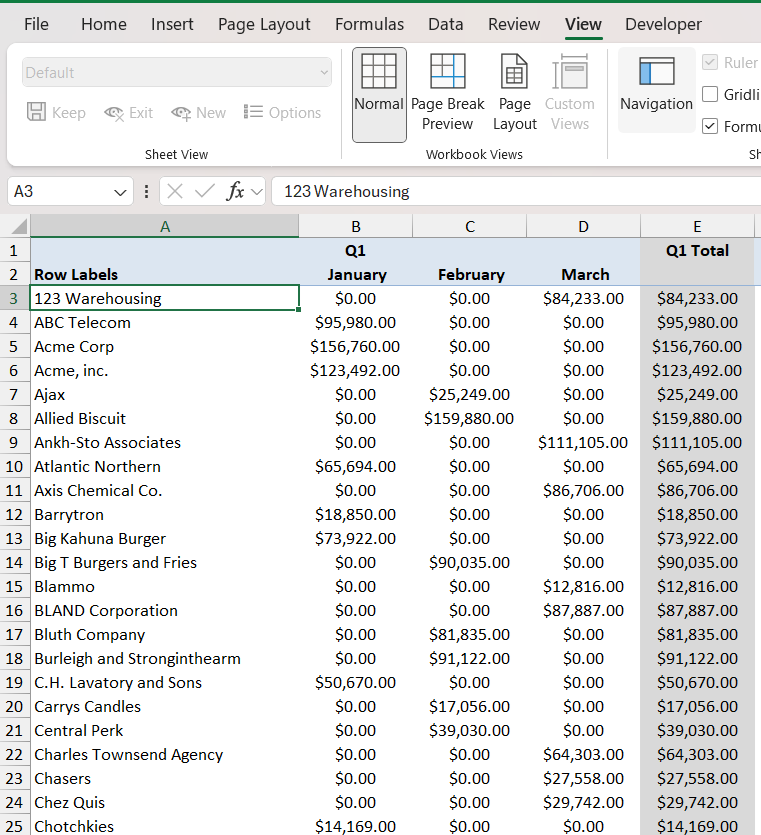
Task: Select the January header cell
Action: coord(356,274)
